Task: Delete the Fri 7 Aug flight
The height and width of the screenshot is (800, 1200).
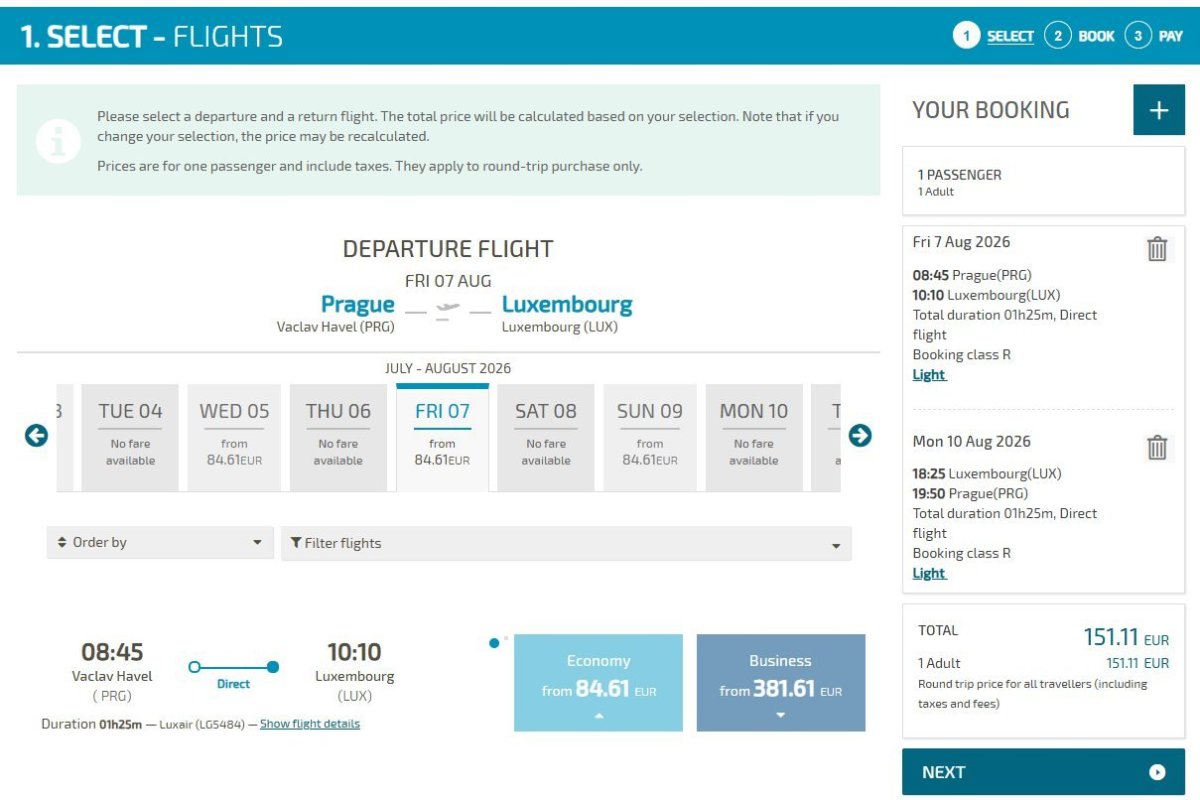Action: (x=1157, y=248)
